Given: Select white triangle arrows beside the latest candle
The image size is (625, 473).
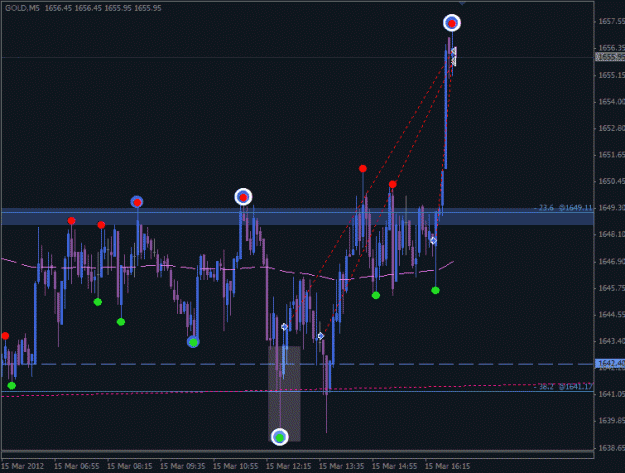Looking at the screenshot, I should pyautogui.click(x=454, y=56).
